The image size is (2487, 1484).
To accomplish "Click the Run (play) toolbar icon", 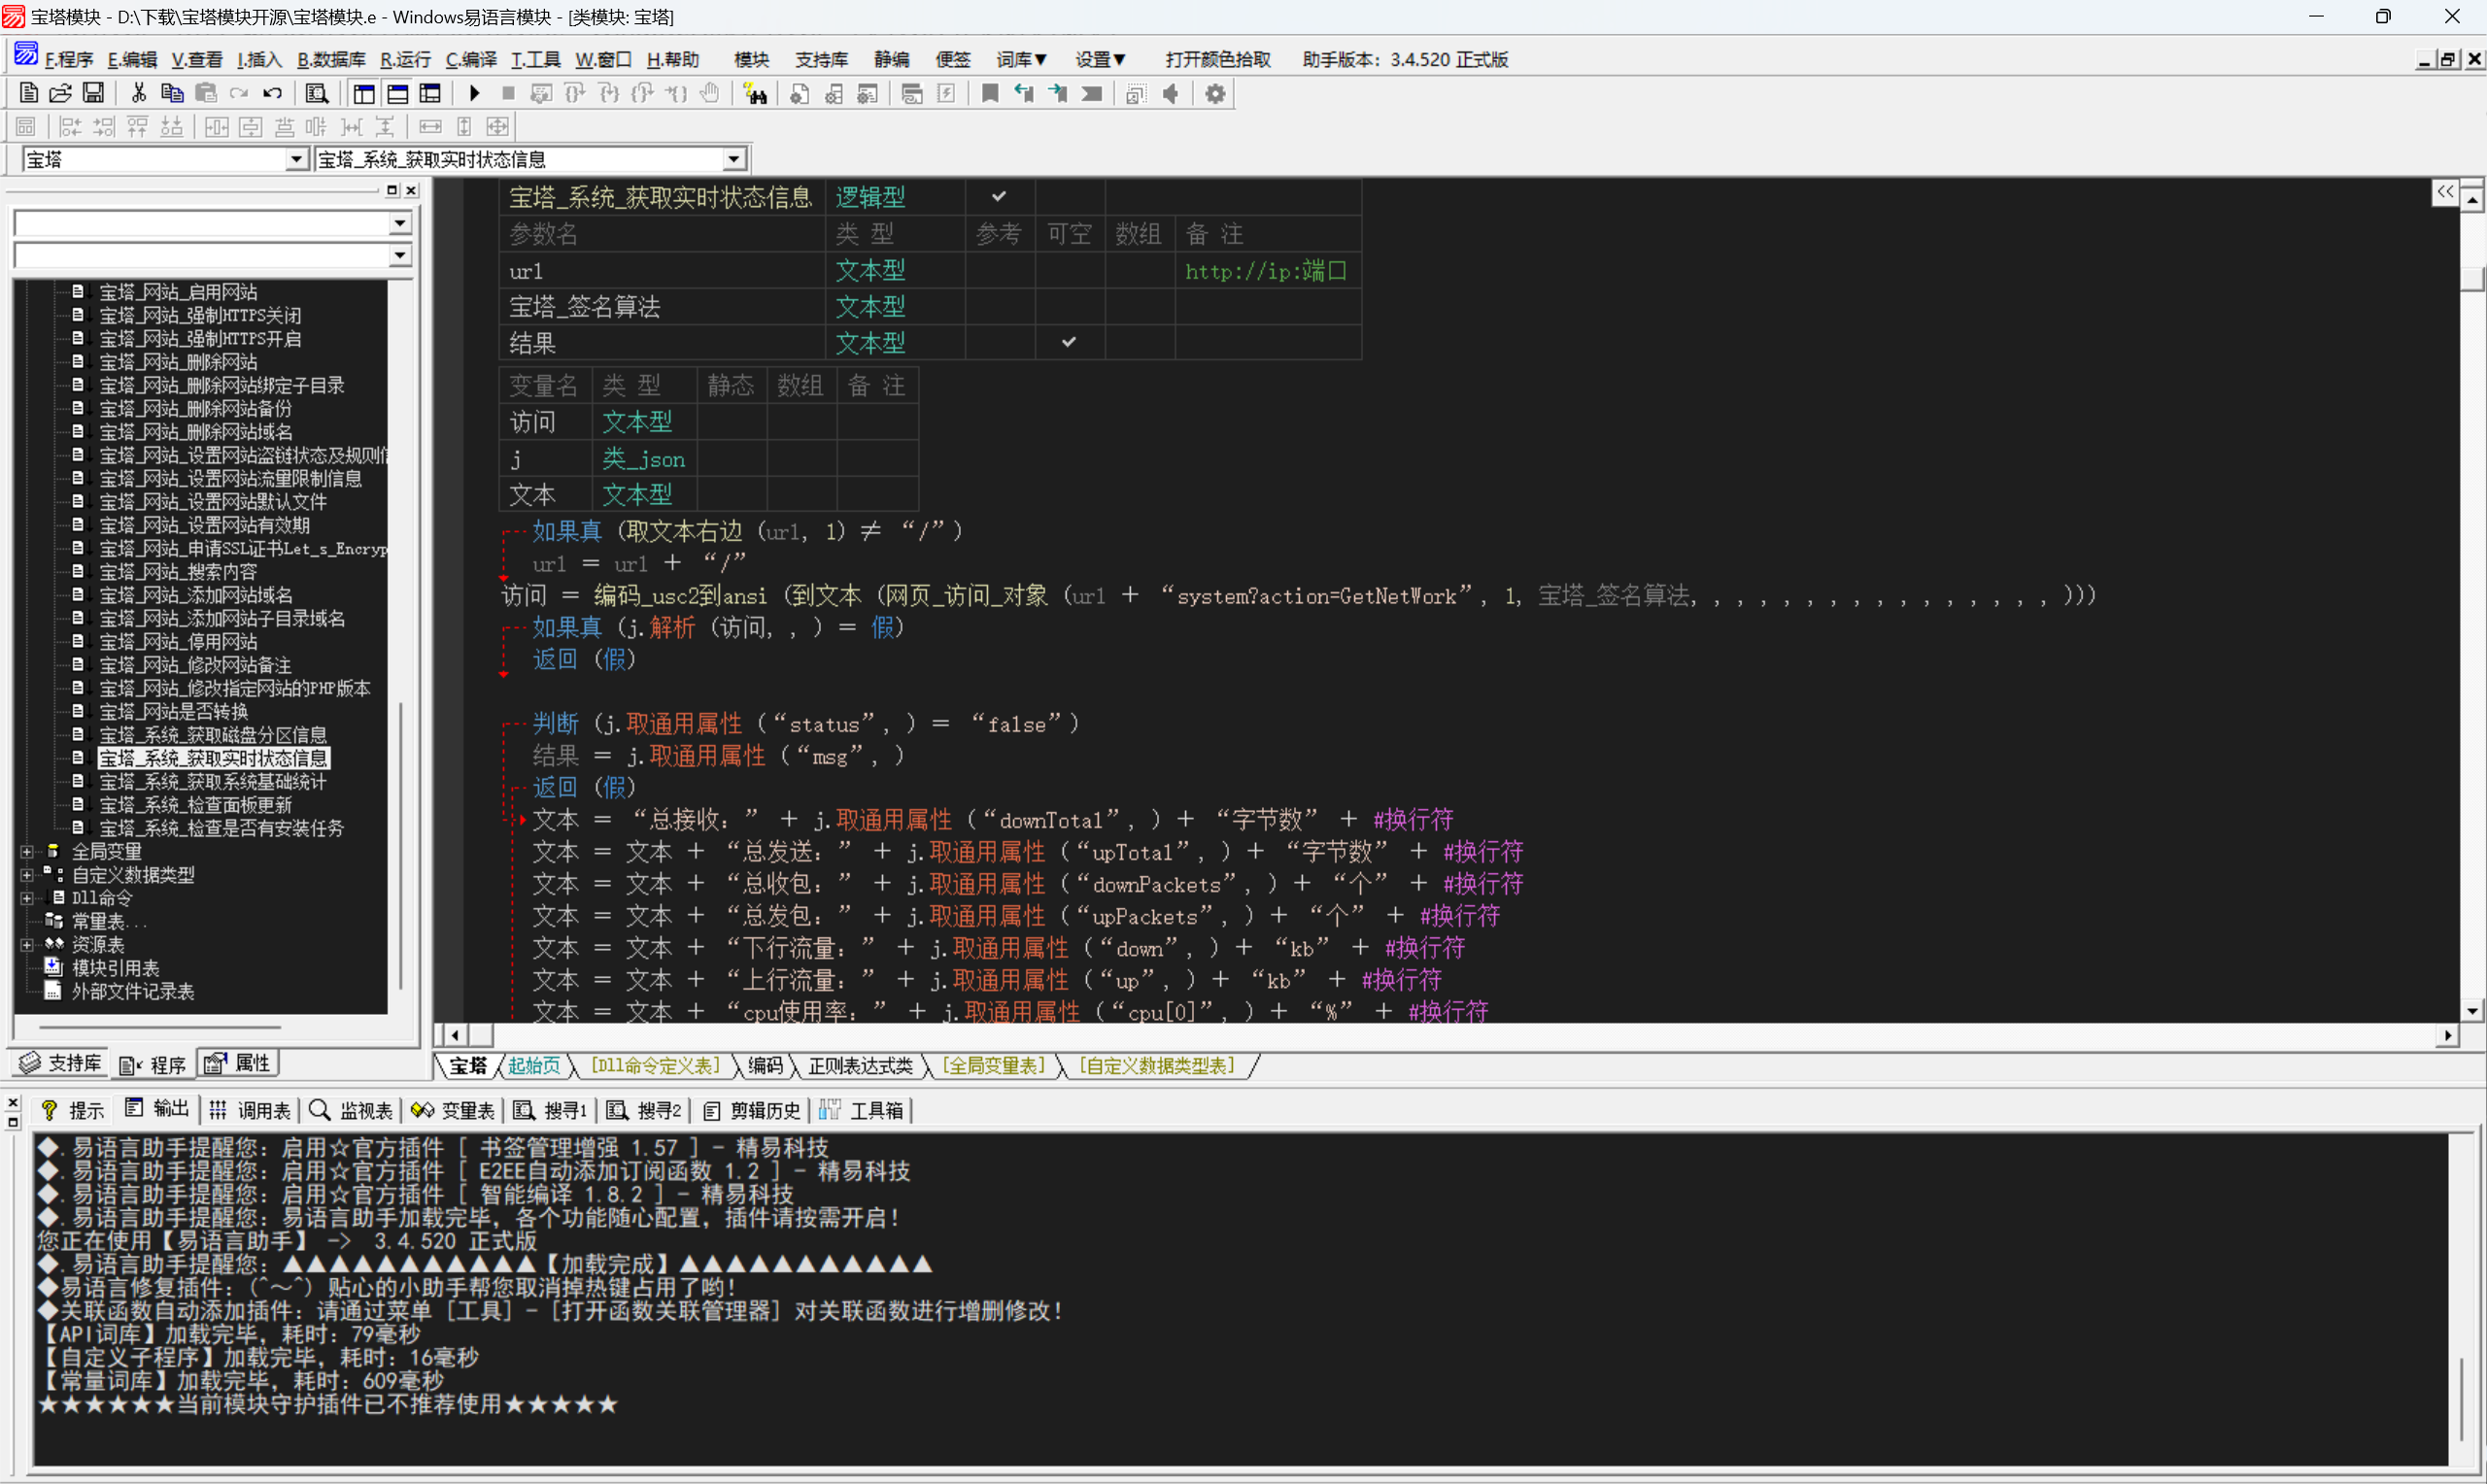I will tap(475, 94).
